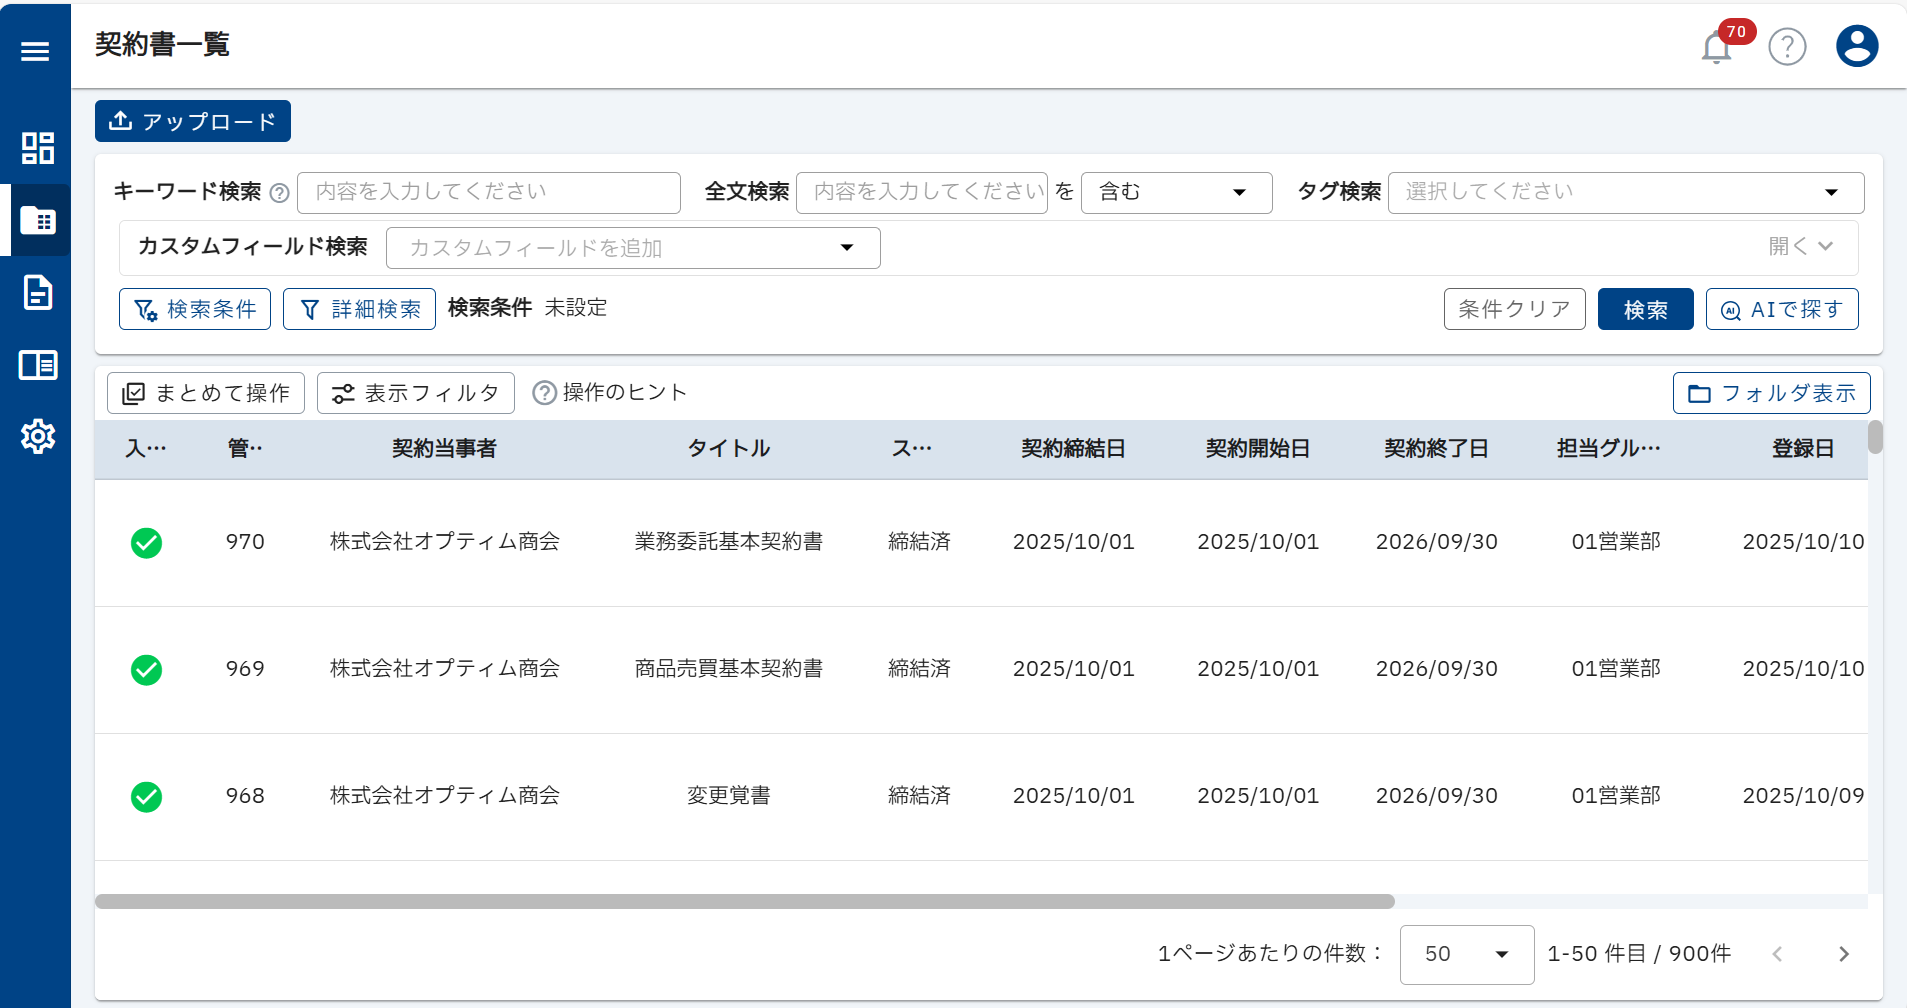Click the アップロード upload button

192,121
